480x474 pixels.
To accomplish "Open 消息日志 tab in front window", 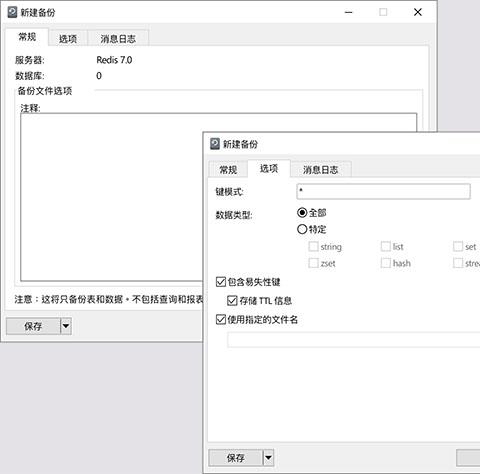I will pos(320,170).
